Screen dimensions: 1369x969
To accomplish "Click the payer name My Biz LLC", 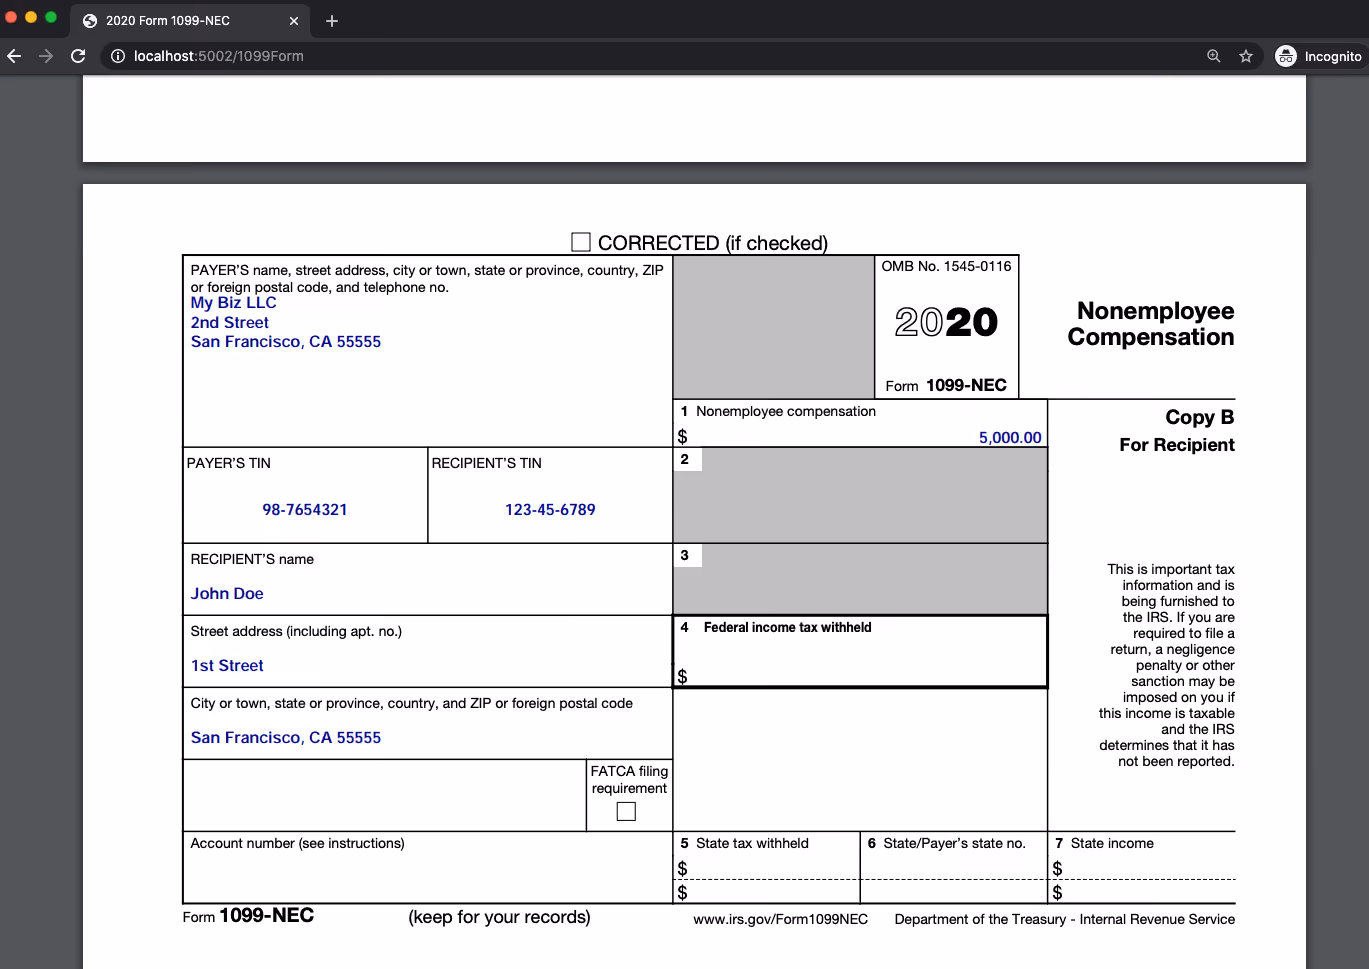I will coord(234,303).
